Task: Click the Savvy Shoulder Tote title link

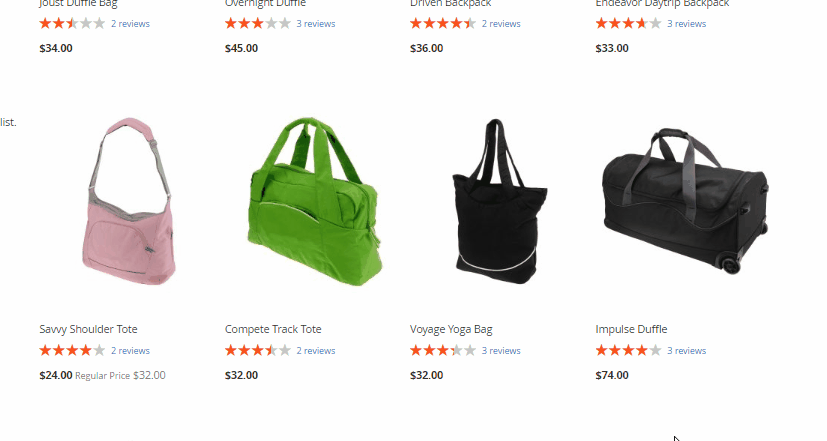Action: [88, 329]
